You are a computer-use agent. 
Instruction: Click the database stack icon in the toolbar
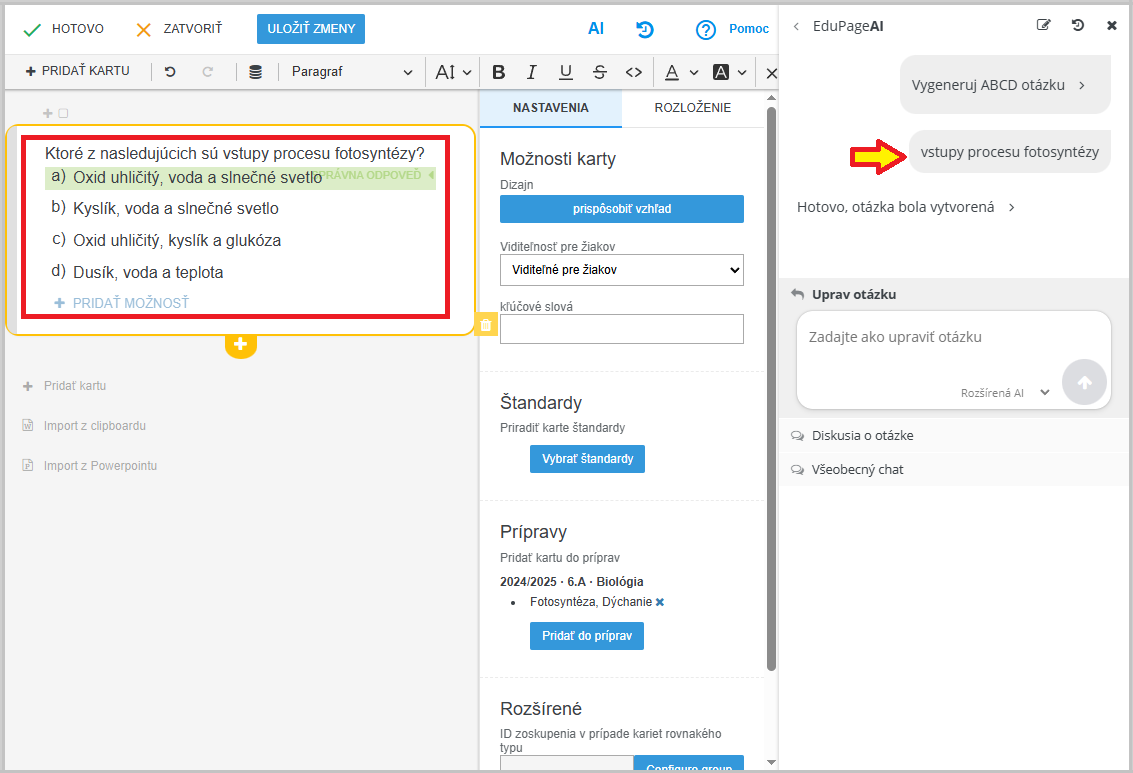[x=255, y=72]
